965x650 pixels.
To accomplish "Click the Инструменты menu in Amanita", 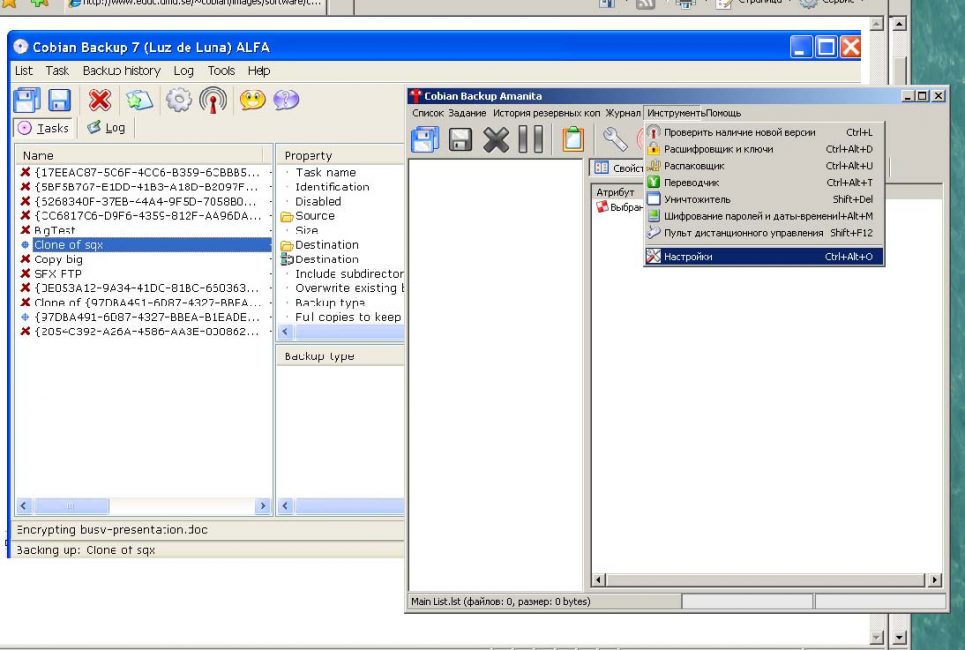I will coord(676,113).
